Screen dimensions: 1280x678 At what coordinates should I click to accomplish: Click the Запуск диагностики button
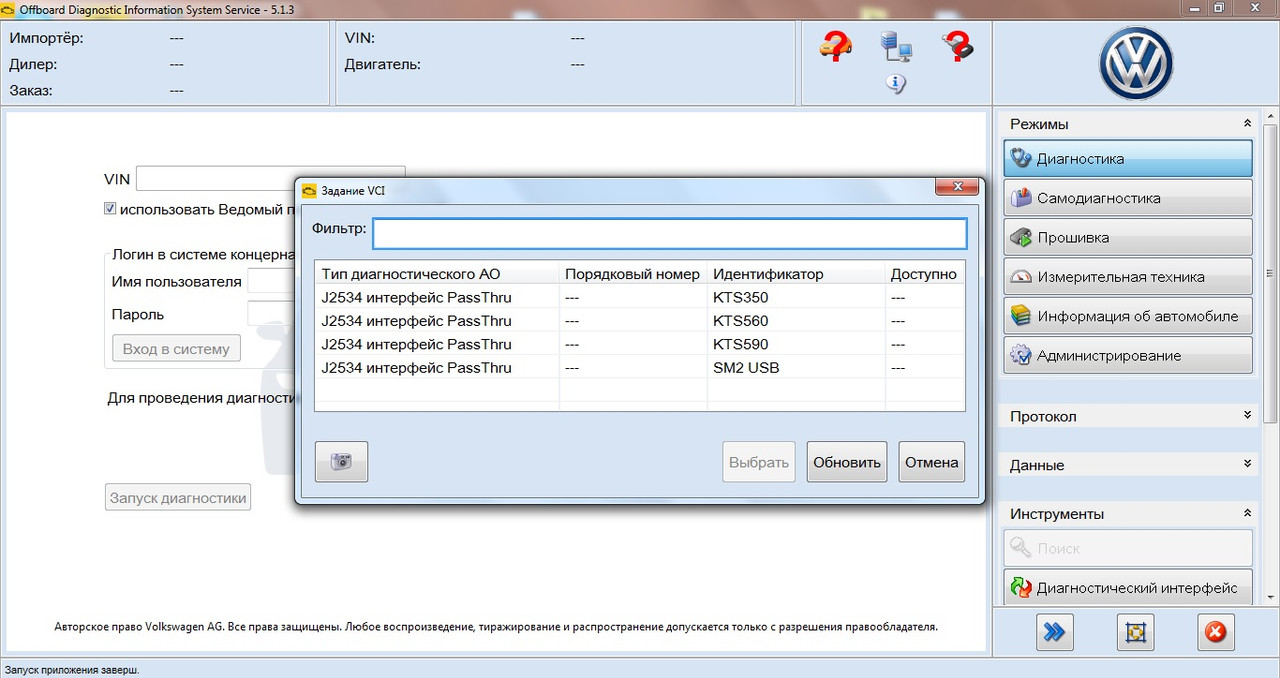pyautogui.click(x=178, y=497)
